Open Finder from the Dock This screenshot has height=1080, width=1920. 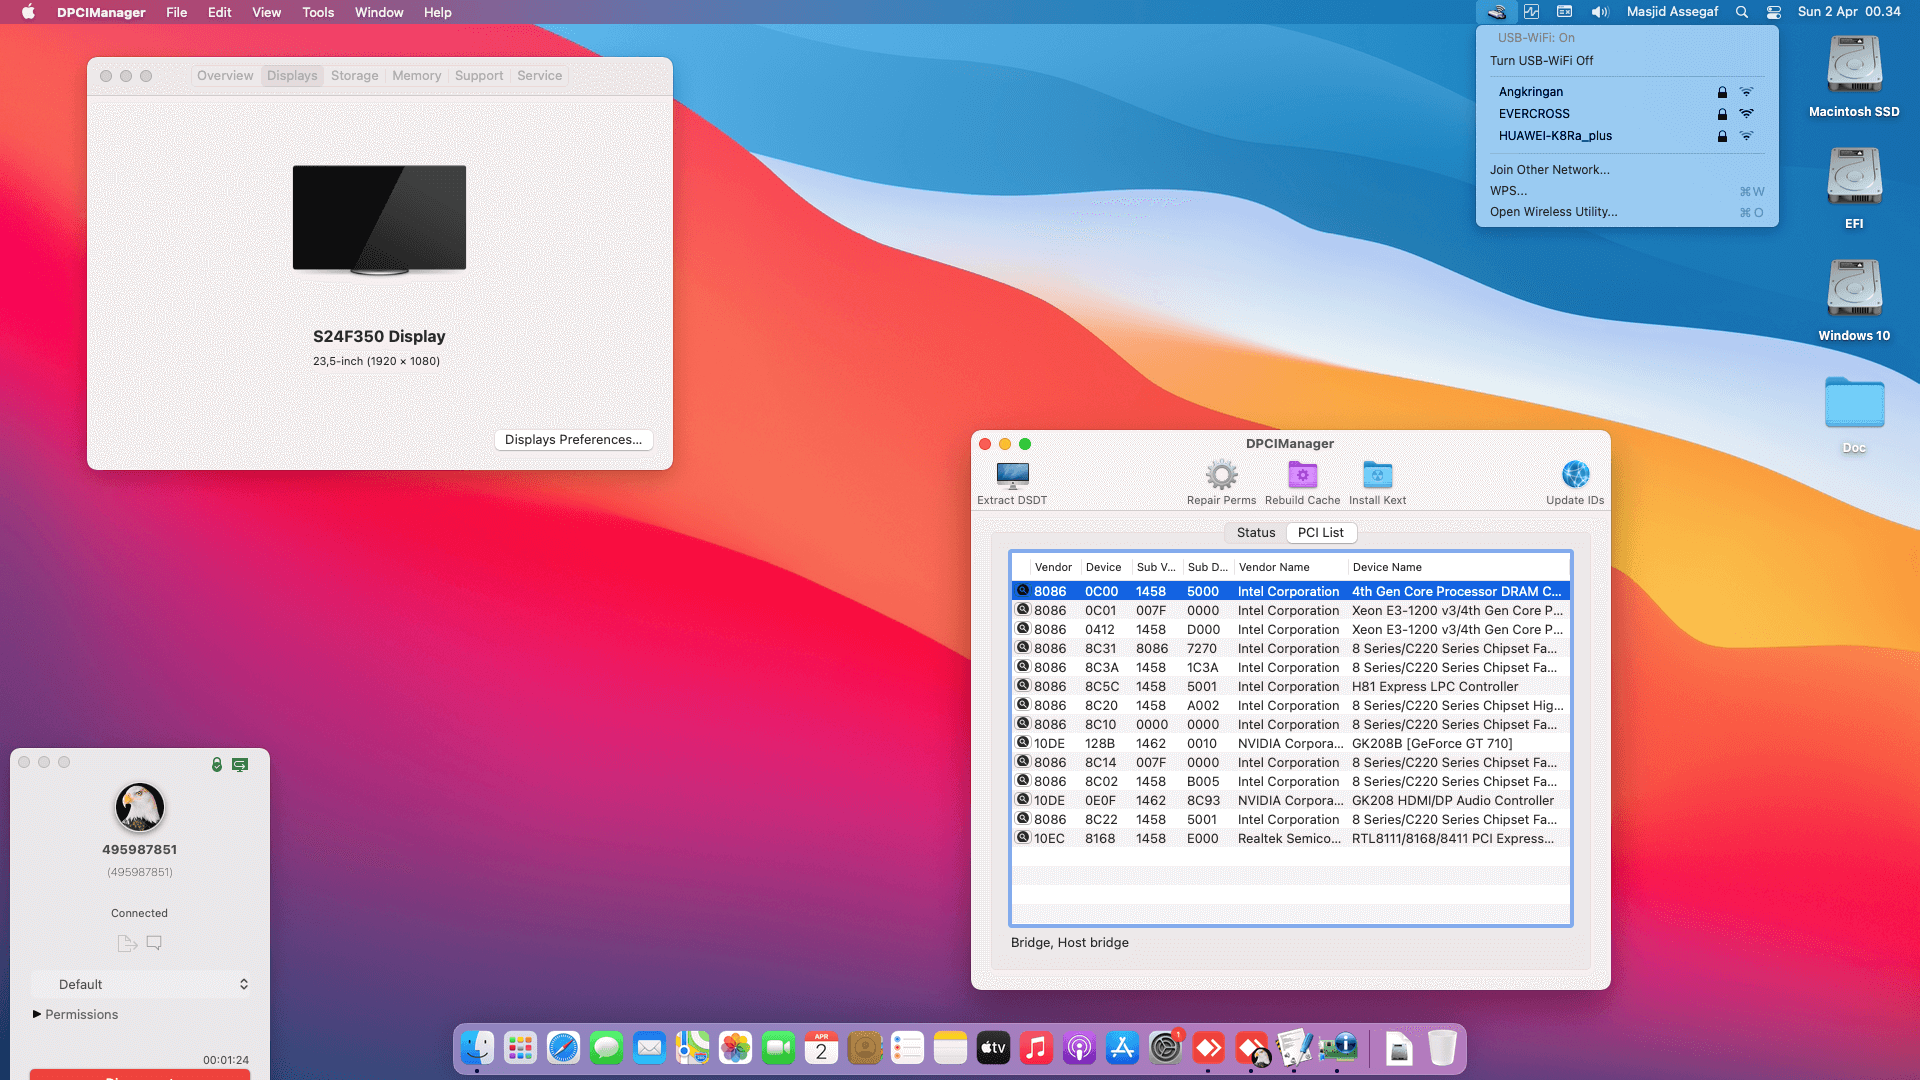477,1048
